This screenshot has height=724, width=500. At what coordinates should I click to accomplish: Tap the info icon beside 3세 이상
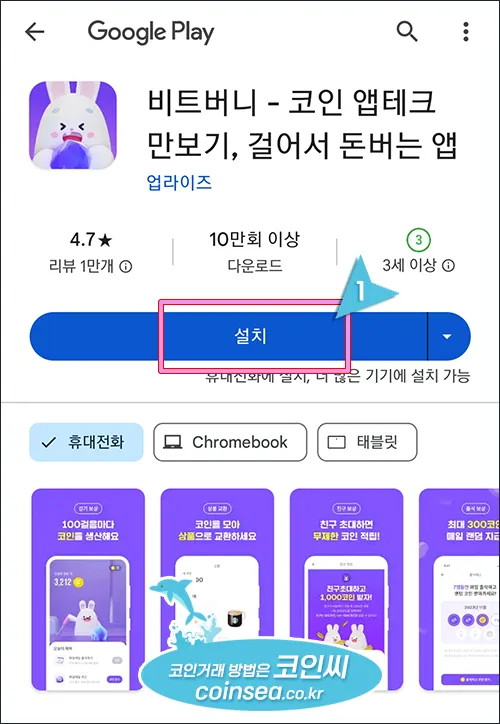pyautogui.click(x=448, y=265)
